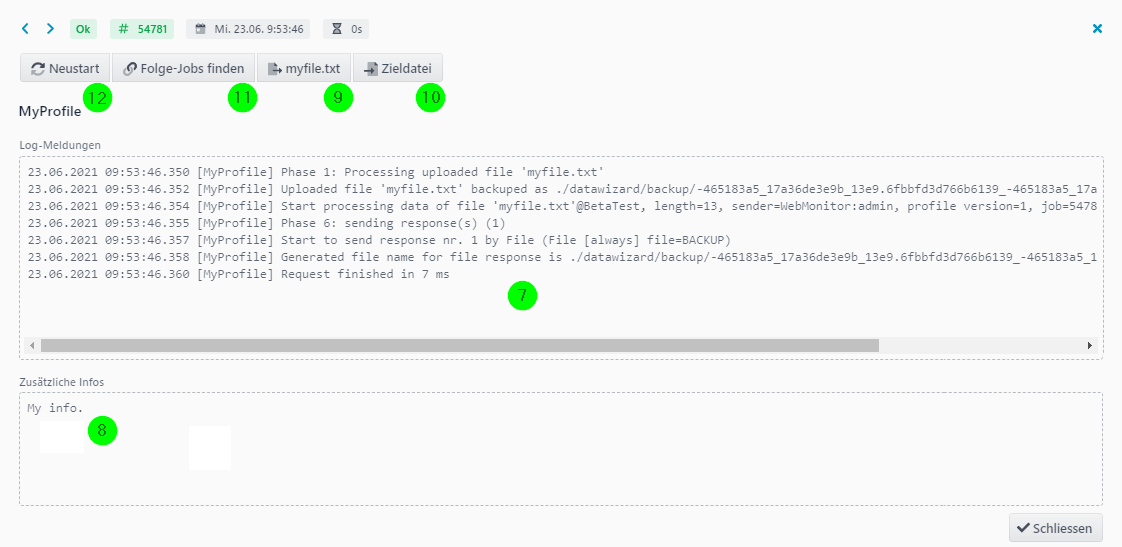Click the Ok status badge
The image size is (1122, 547).
(x=83, y=29)
